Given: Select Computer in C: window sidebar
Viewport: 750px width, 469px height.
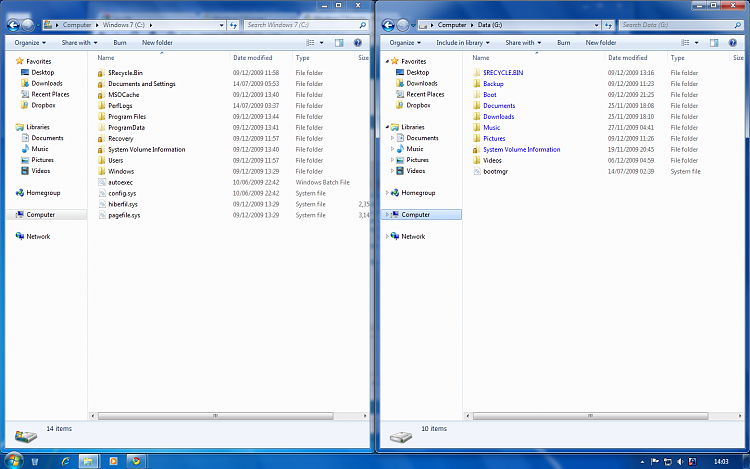Looking at the screenshot, I should point(41,215).
